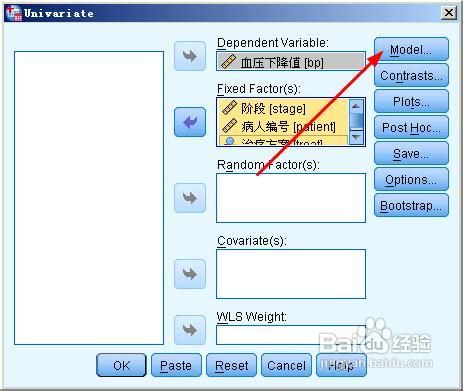Click the ruler icon next to stage
The image size is (463, 391).
coord(229,108)
